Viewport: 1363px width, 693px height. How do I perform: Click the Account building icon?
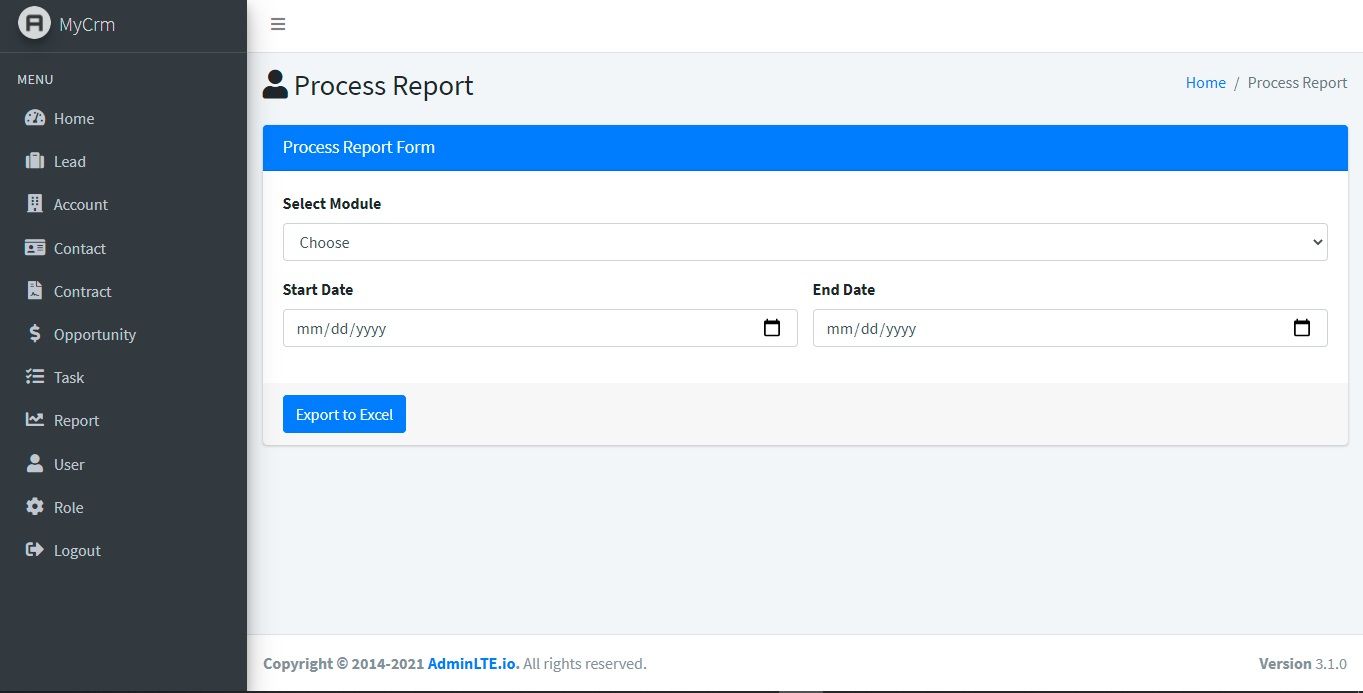coord(35,204)
